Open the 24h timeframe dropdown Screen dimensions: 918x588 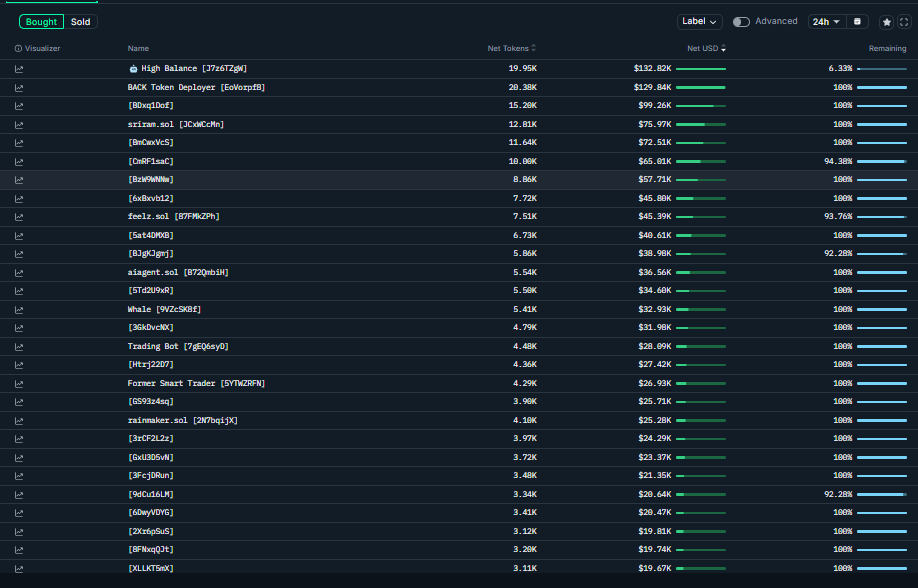point(826,22)
